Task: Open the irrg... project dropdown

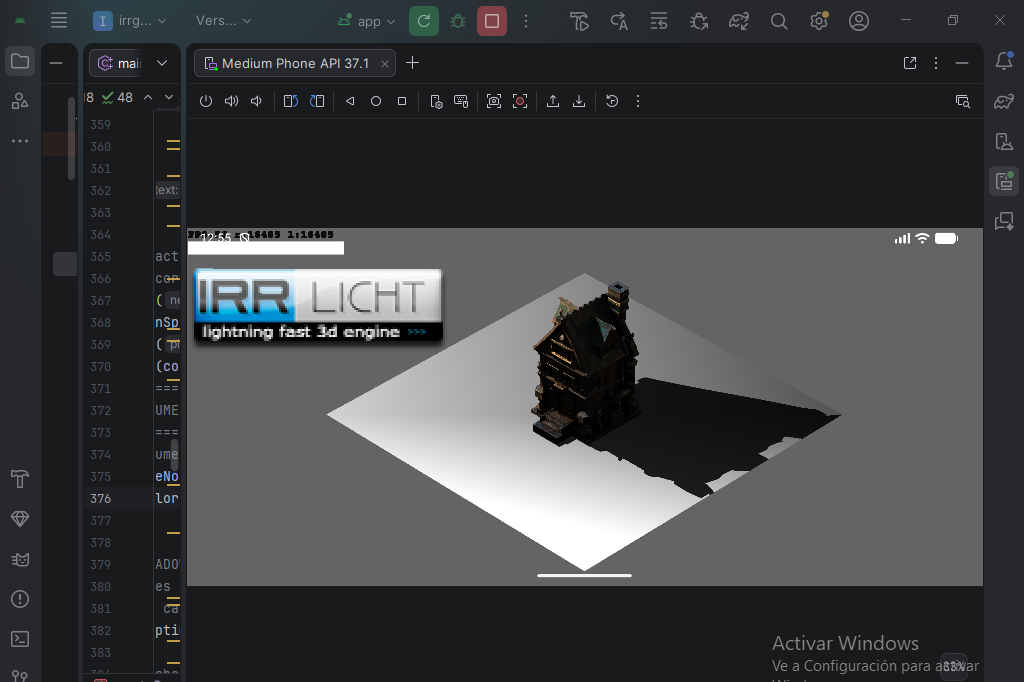Action: click(129, 21)
